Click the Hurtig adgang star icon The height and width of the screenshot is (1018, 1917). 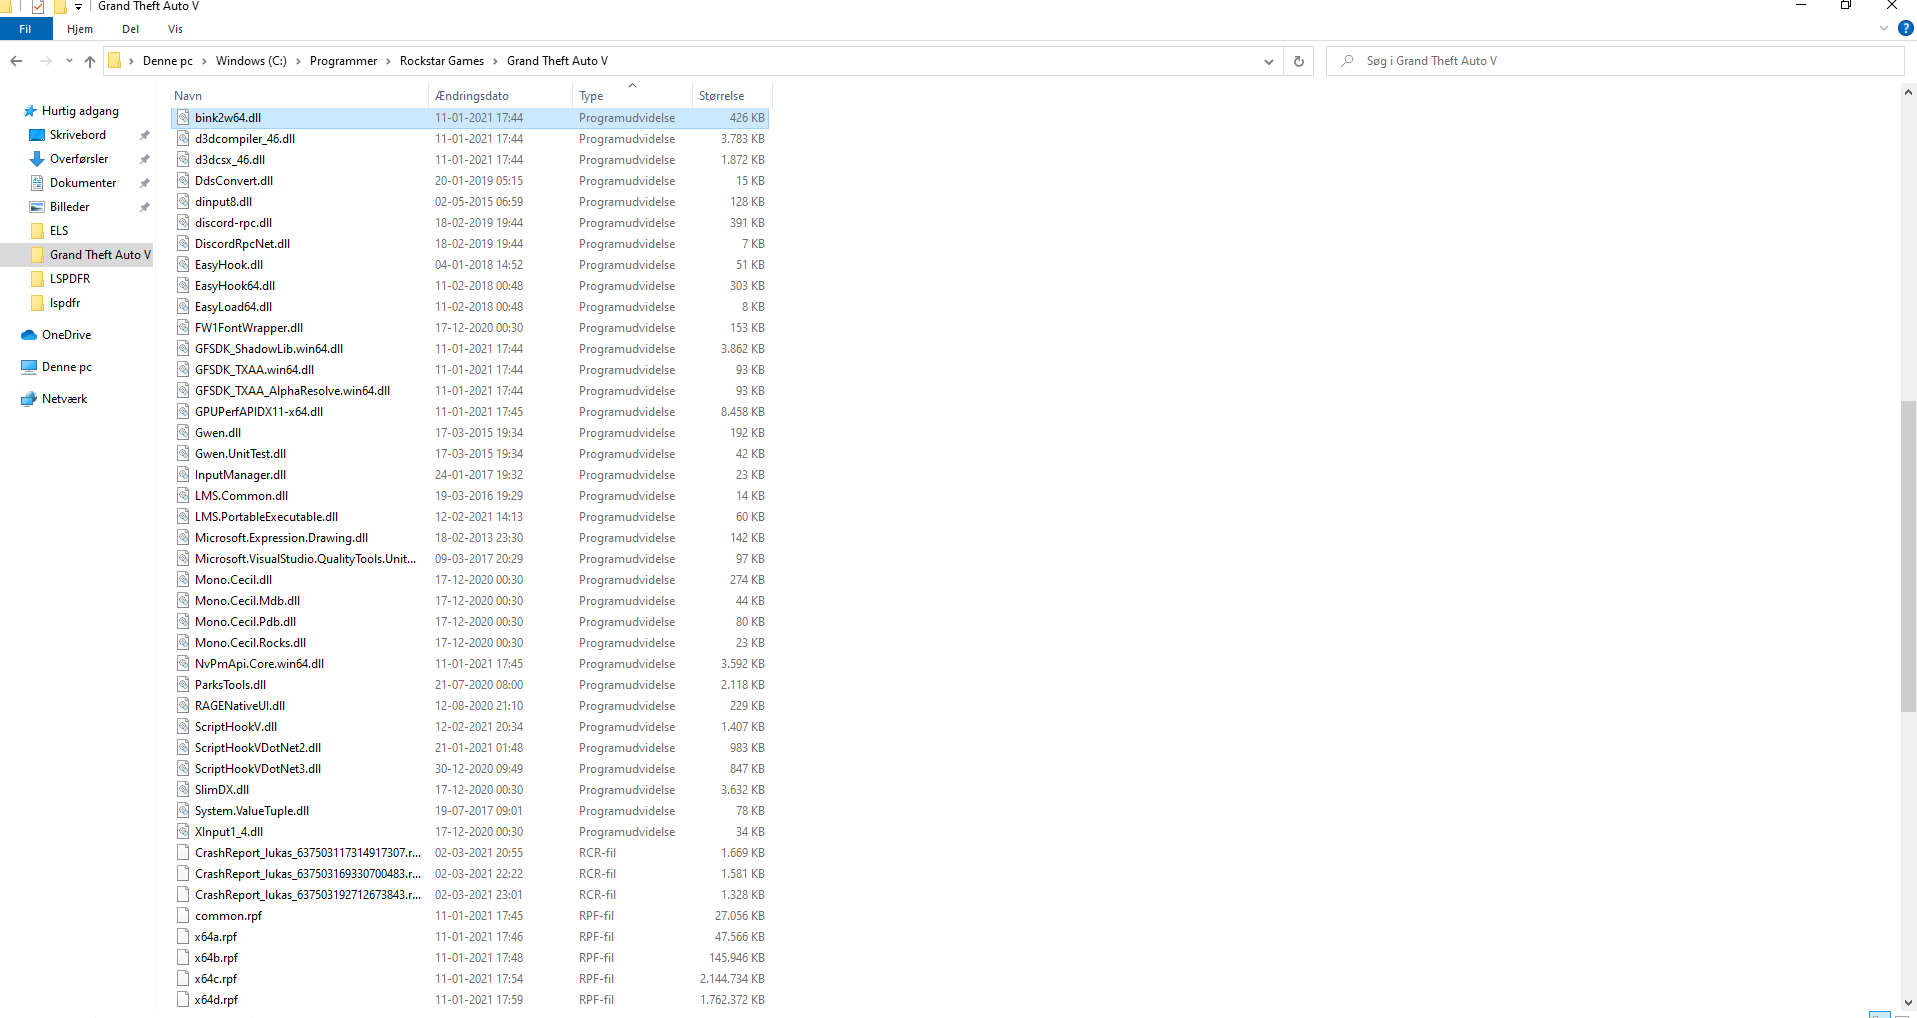coord(30,111)
